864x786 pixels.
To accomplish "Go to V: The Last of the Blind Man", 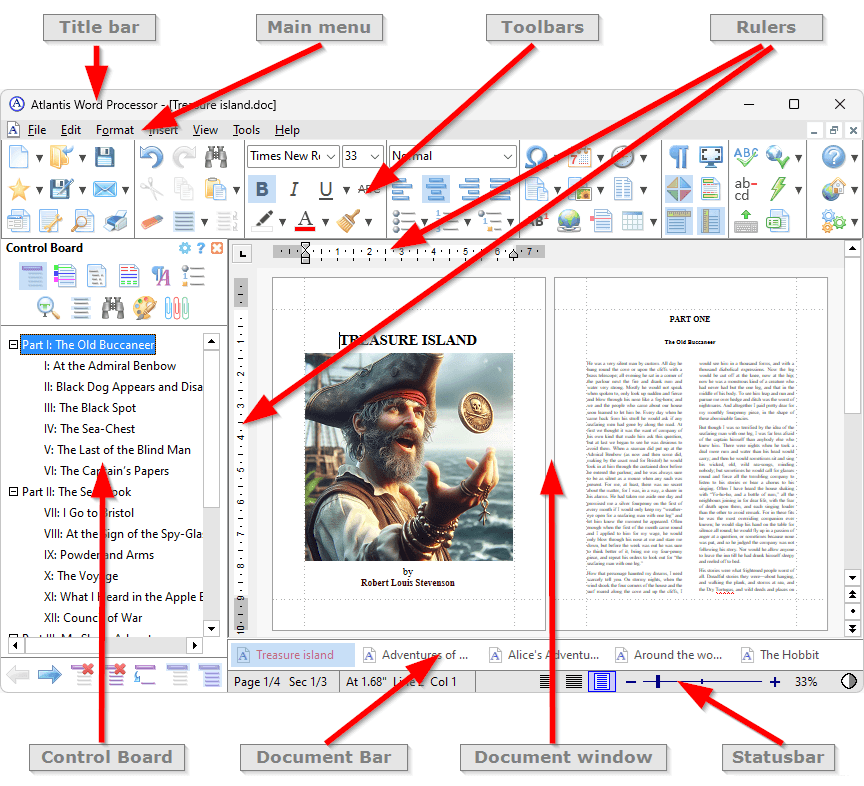I will pyautogui.click(x=117, y=450).
